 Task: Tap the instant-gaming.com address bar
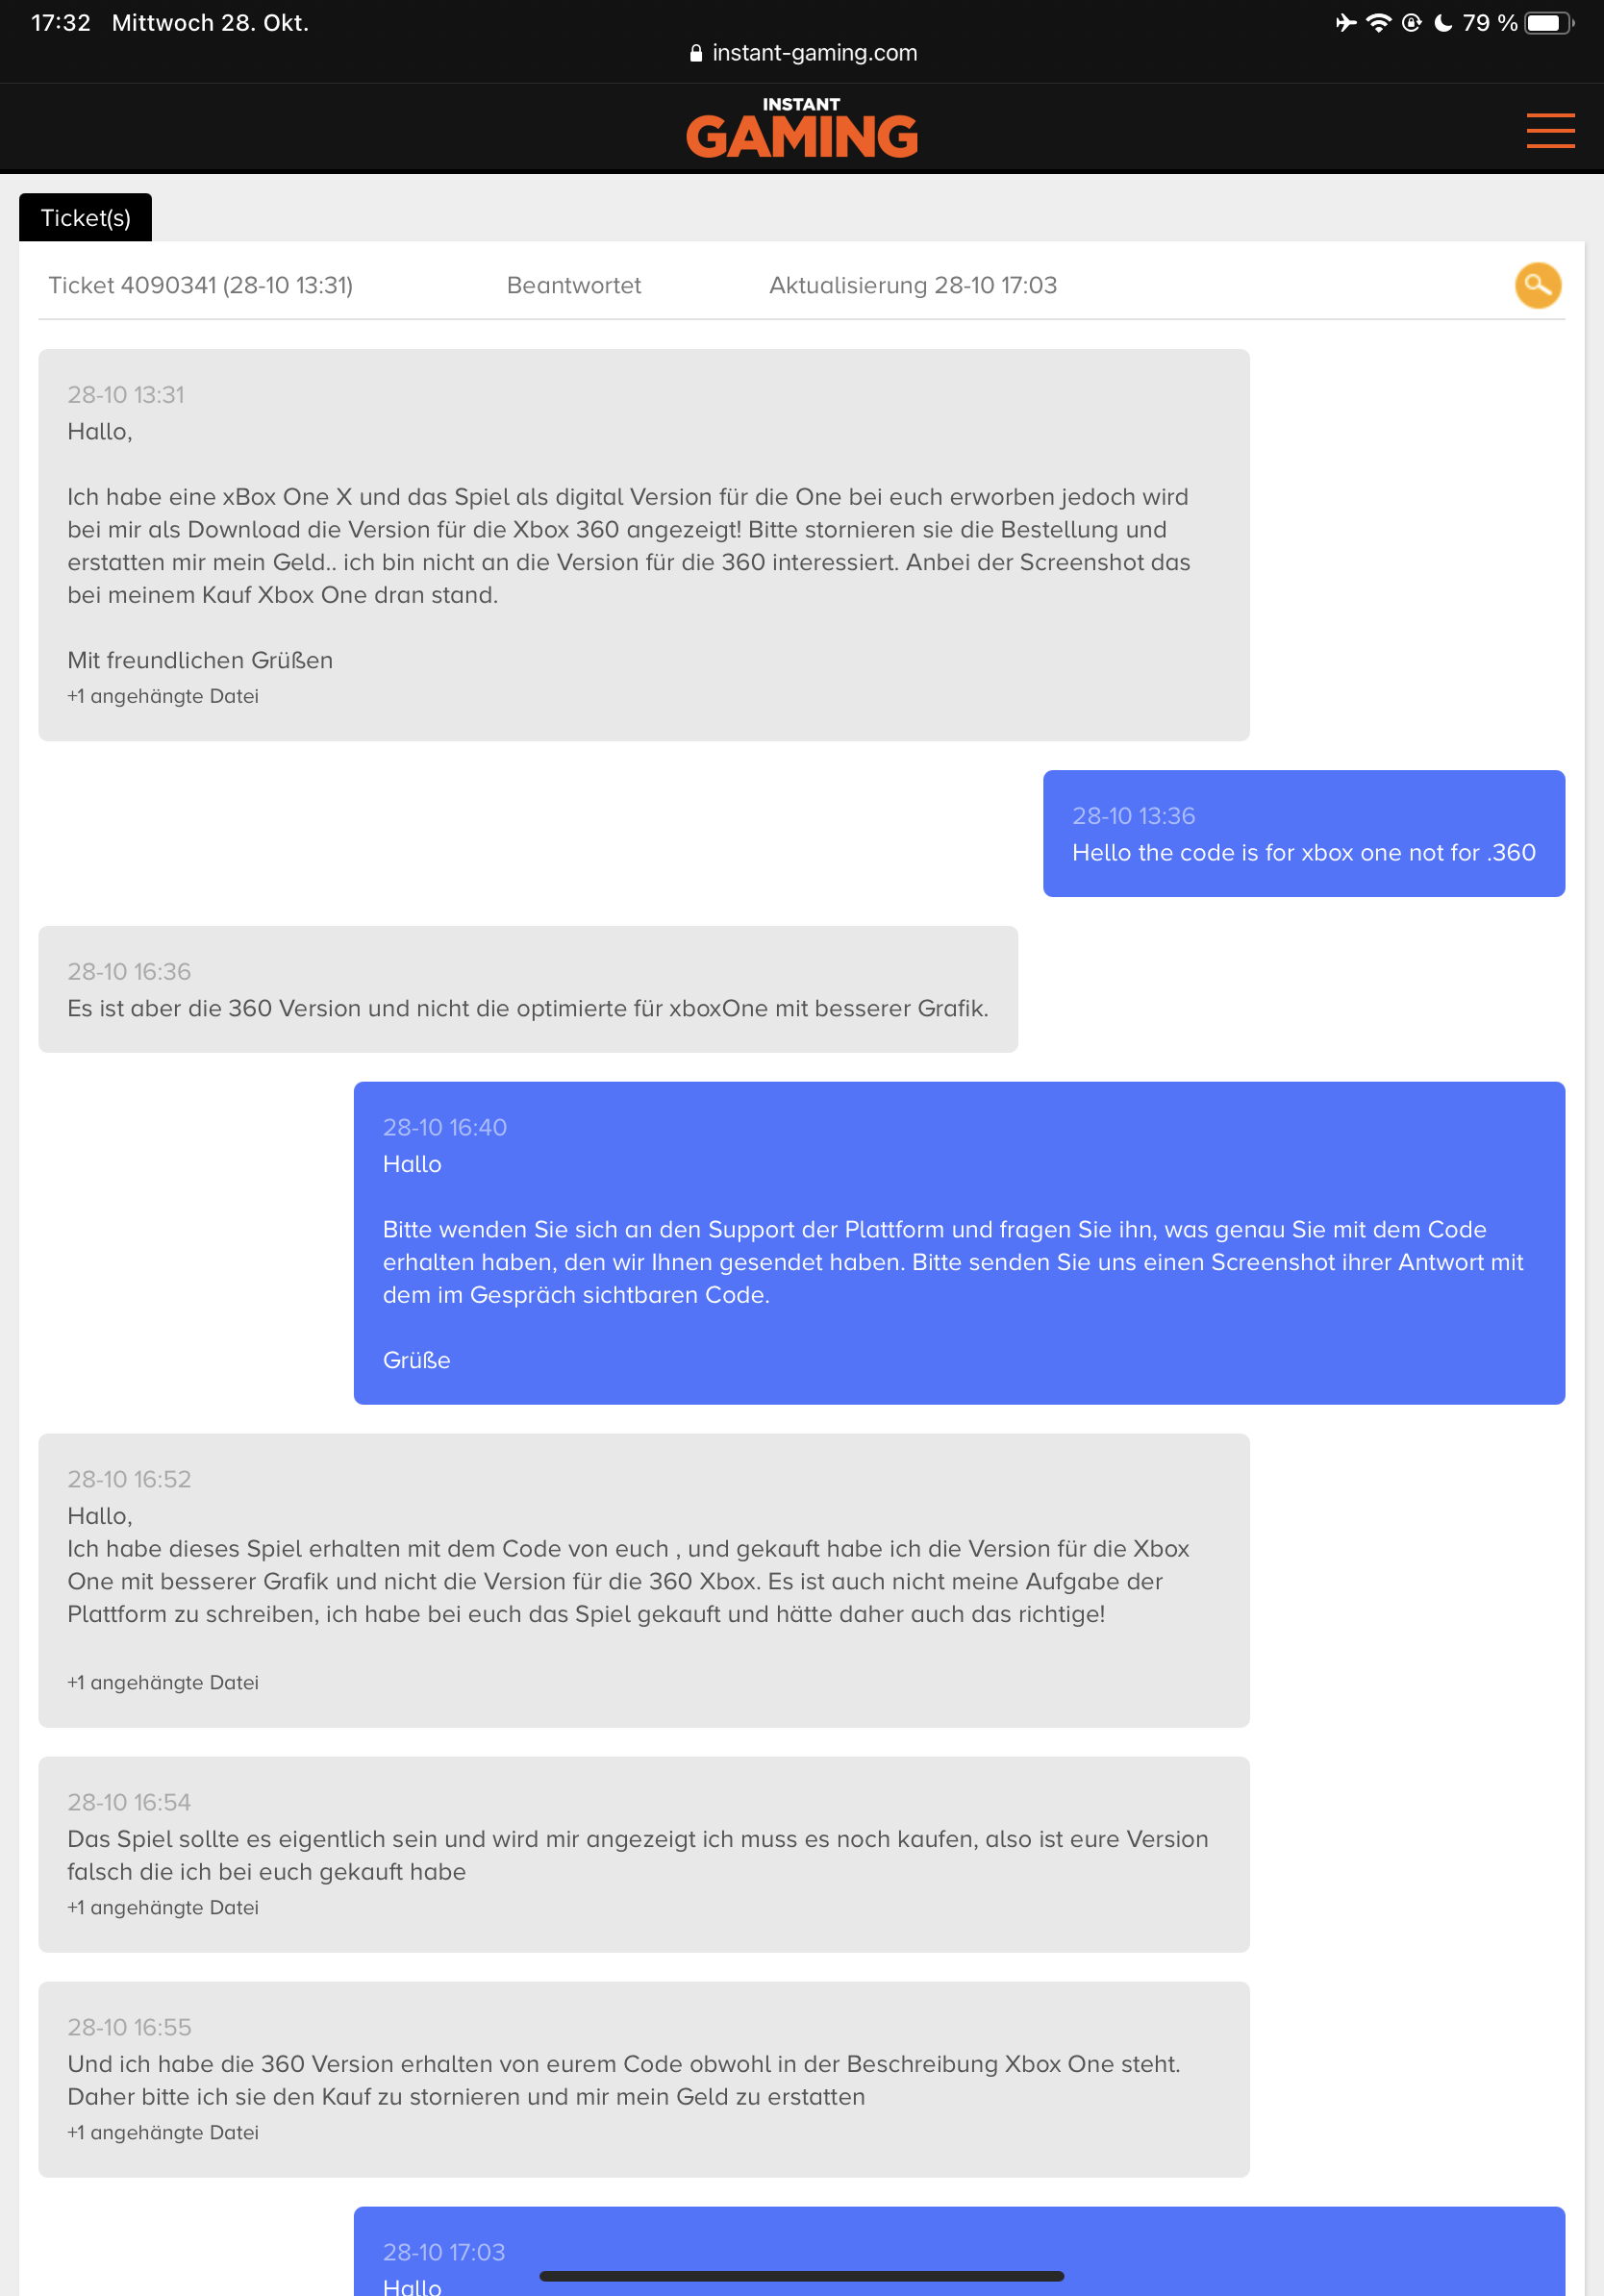[x=803, y=53]
